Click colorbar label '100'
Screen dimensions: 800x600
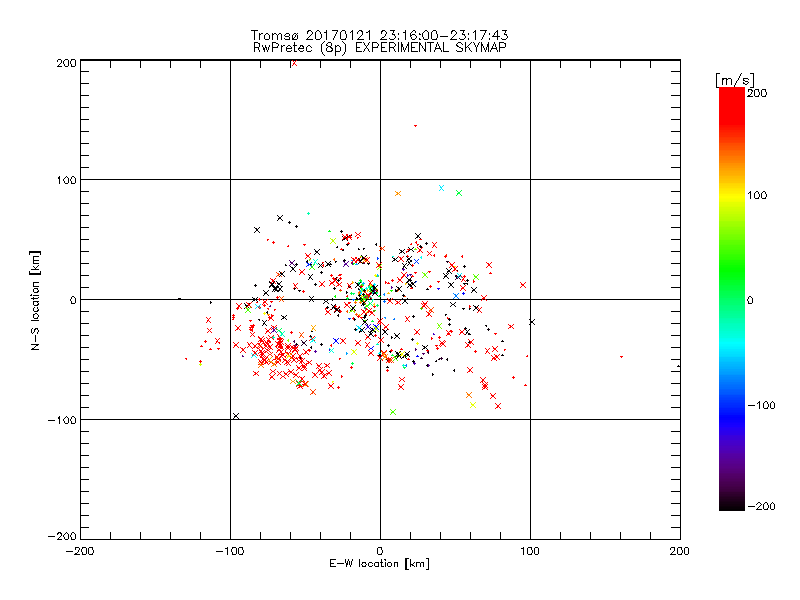pos(757,195)
